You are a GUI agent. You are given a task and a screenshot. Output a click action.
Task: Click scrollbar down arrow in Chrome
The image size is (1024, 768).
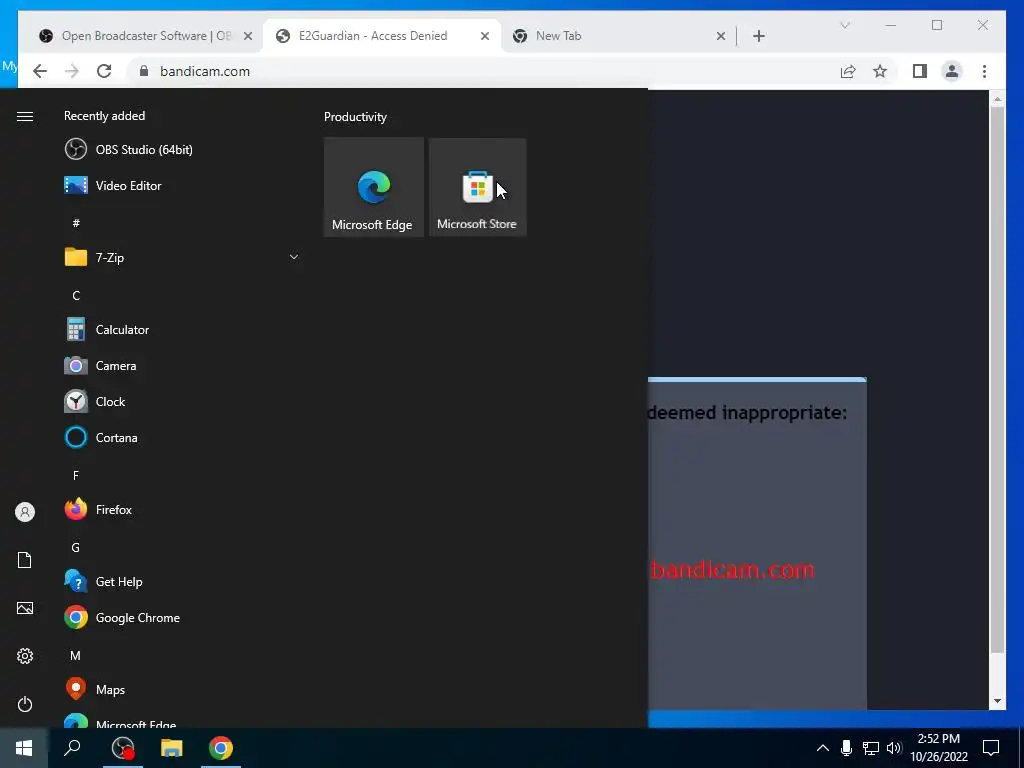pos(997,701)
